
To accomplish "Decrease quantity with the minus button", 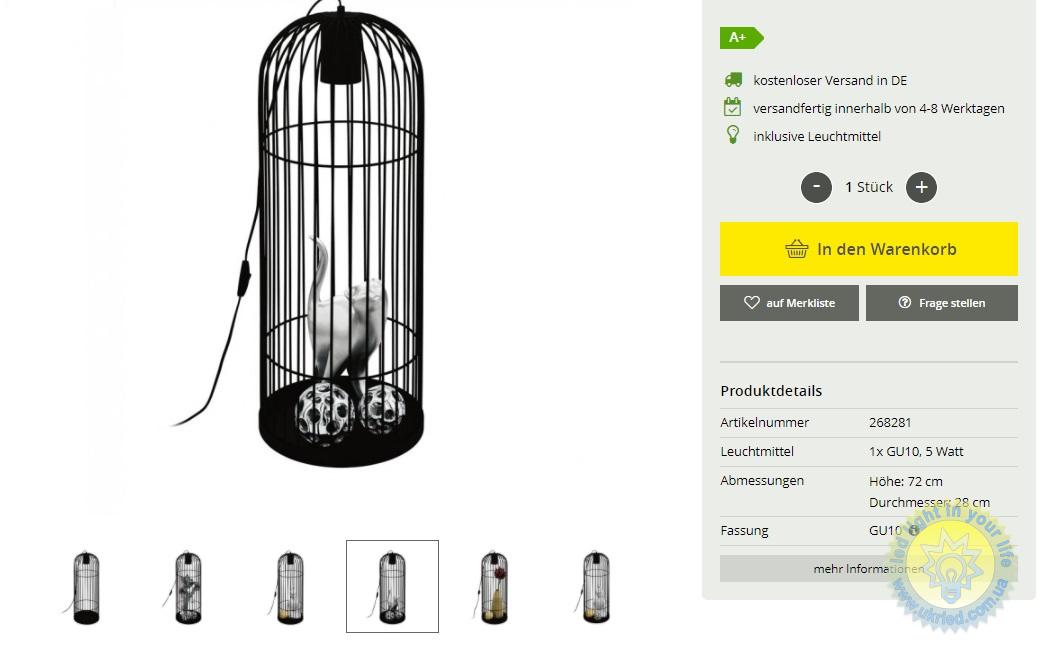I will click(816, 187).
